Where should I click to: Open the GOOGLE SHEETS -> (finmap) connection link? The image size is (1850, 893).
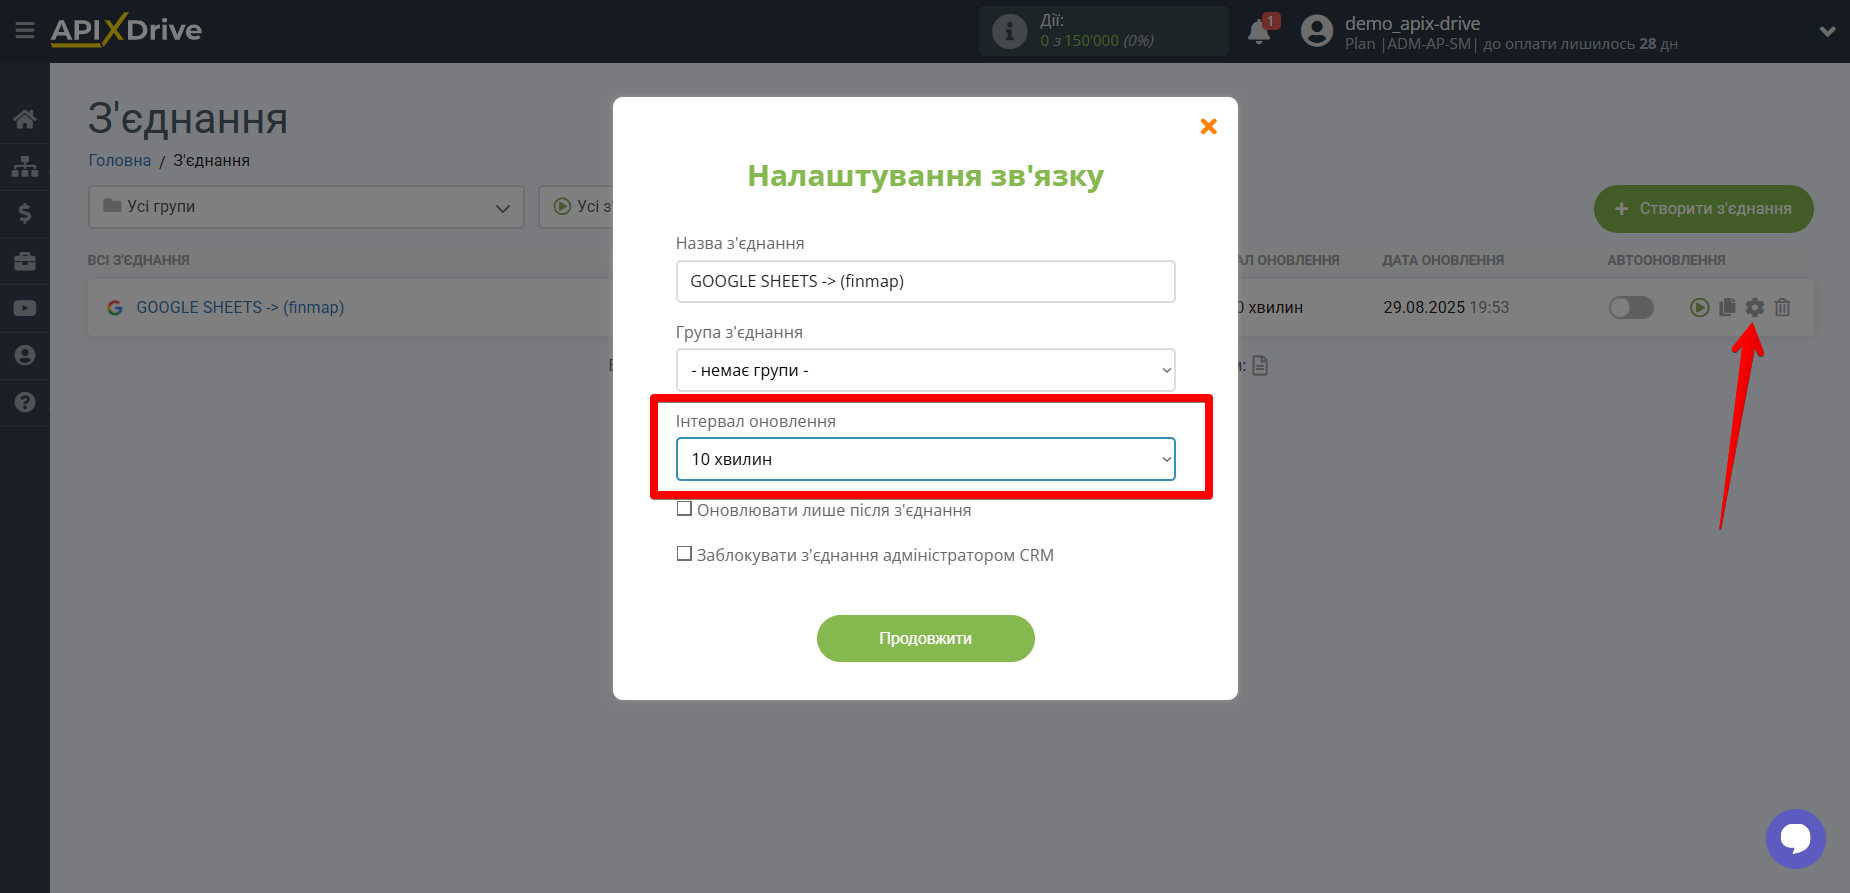[240, 307]
